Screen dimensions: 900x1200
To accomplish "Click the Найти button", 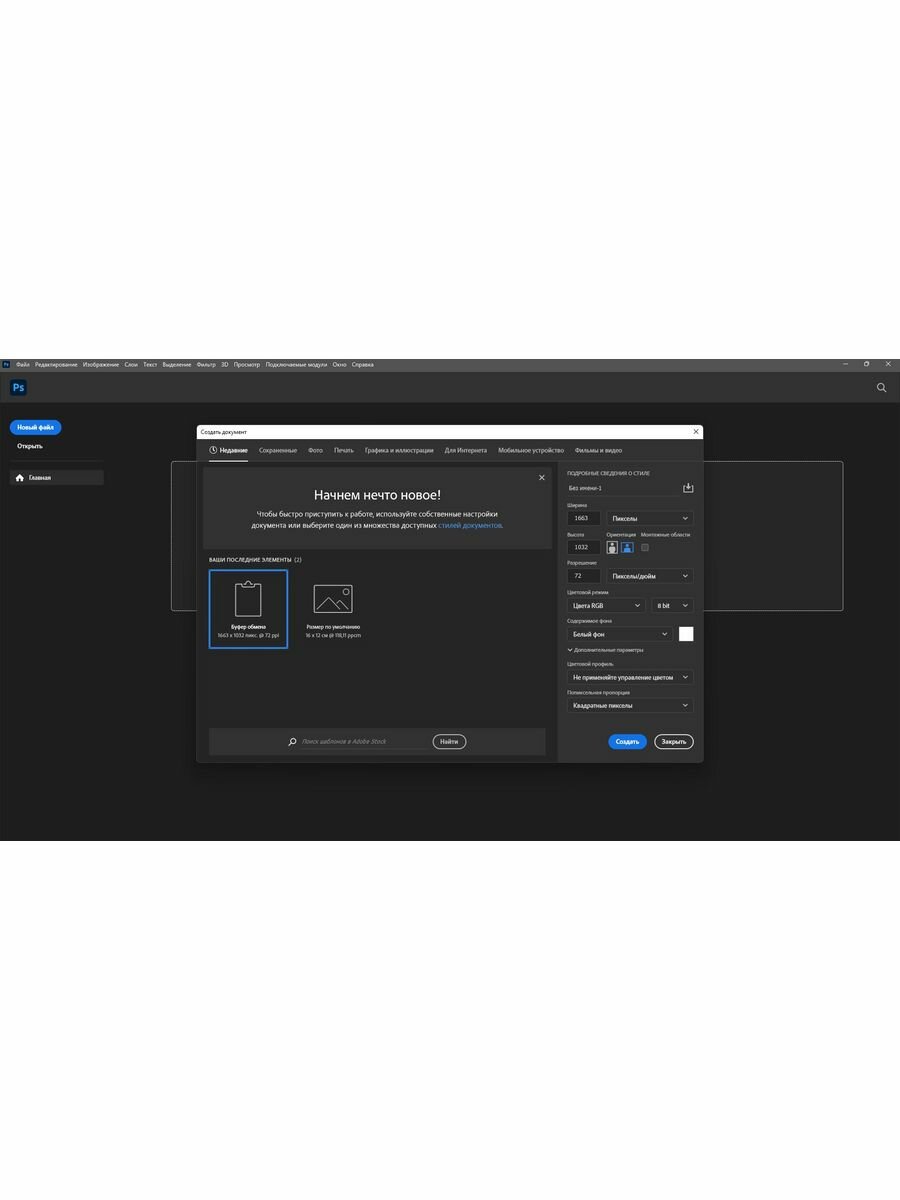I will 449,742.
